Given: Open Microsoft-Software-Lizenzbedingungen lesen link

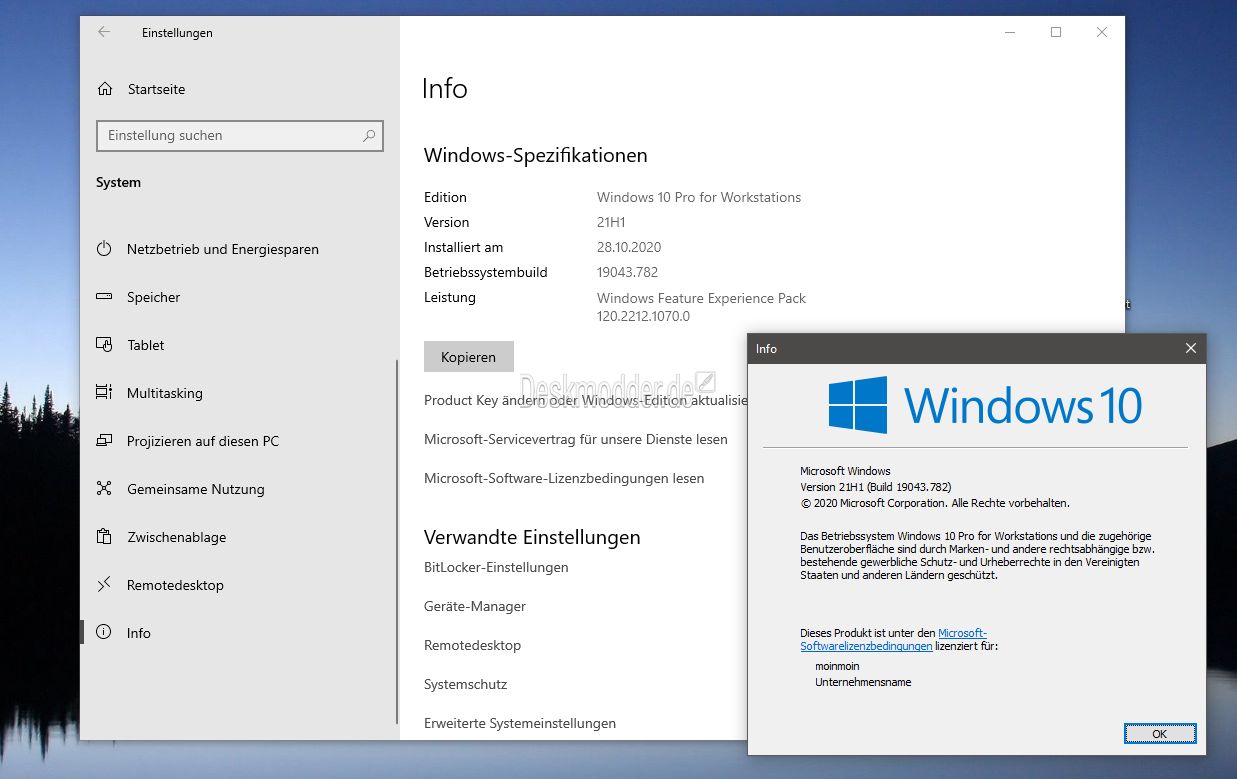Looking at the screenshot, I should (x=564, y=478).
